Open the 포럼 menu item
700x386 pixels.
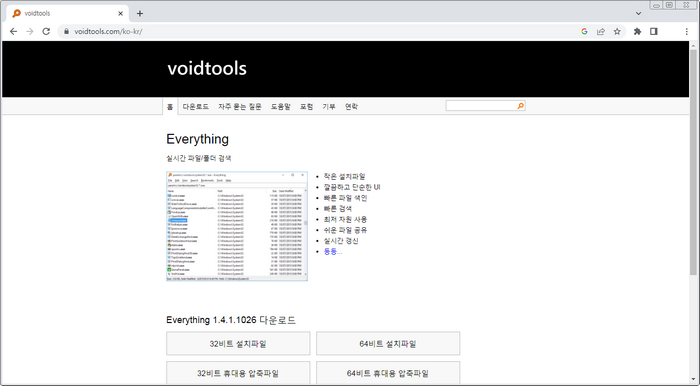(306, 107)
